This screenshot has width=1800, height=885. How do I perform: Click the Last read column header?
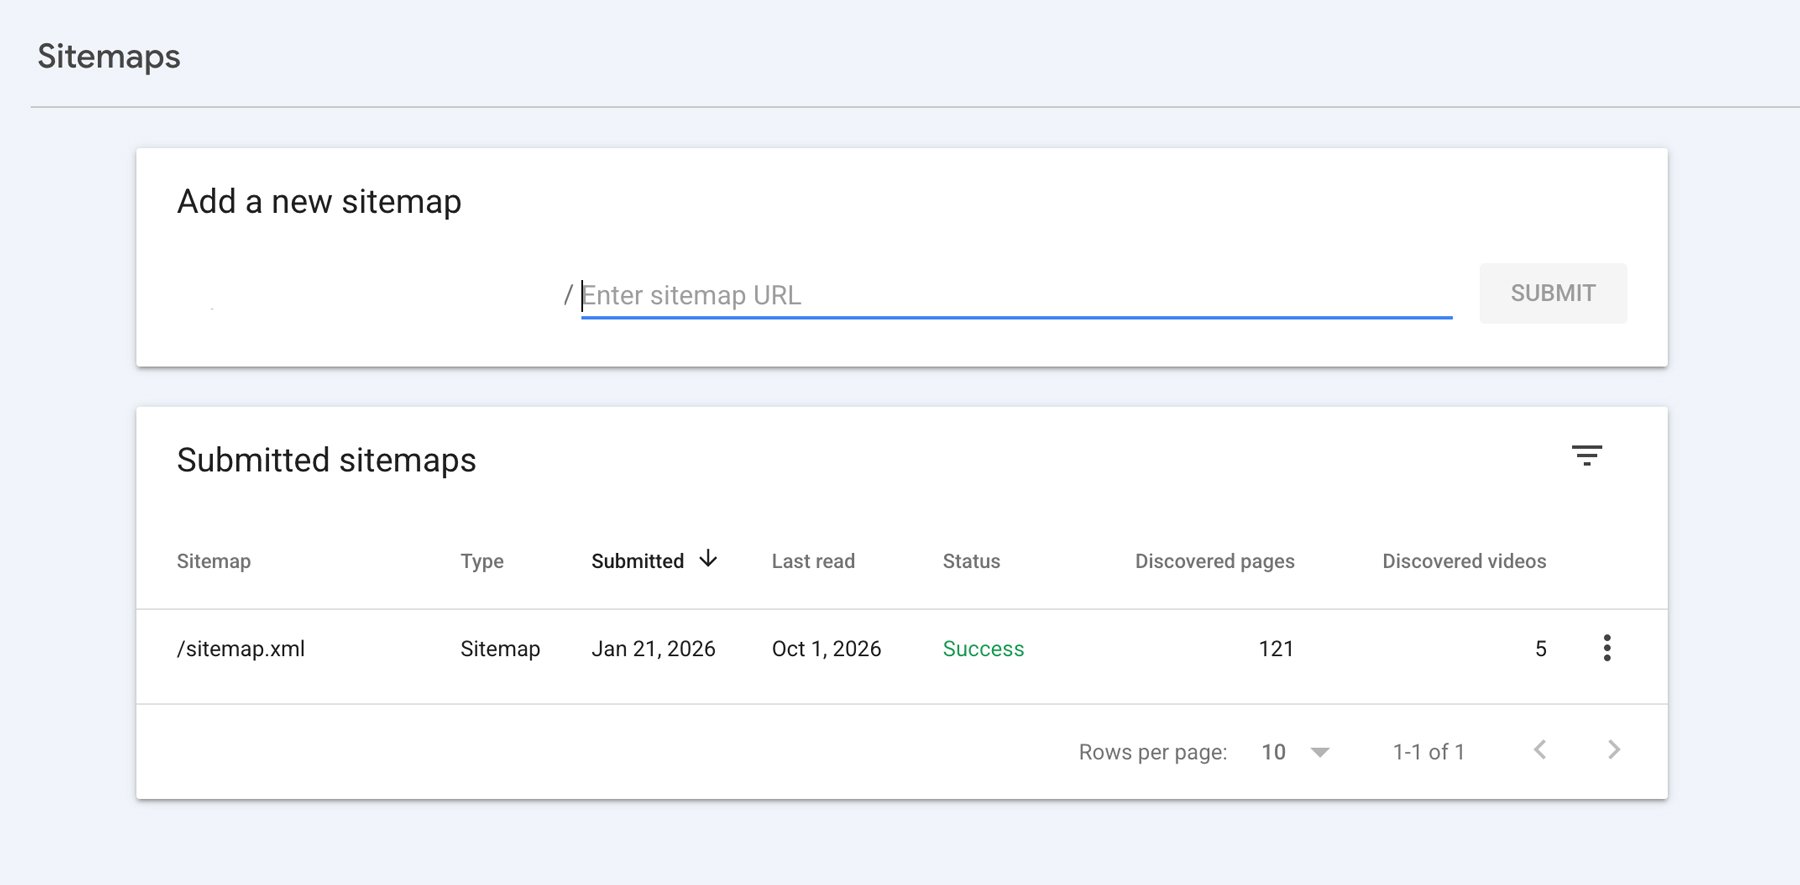(813, 561)
